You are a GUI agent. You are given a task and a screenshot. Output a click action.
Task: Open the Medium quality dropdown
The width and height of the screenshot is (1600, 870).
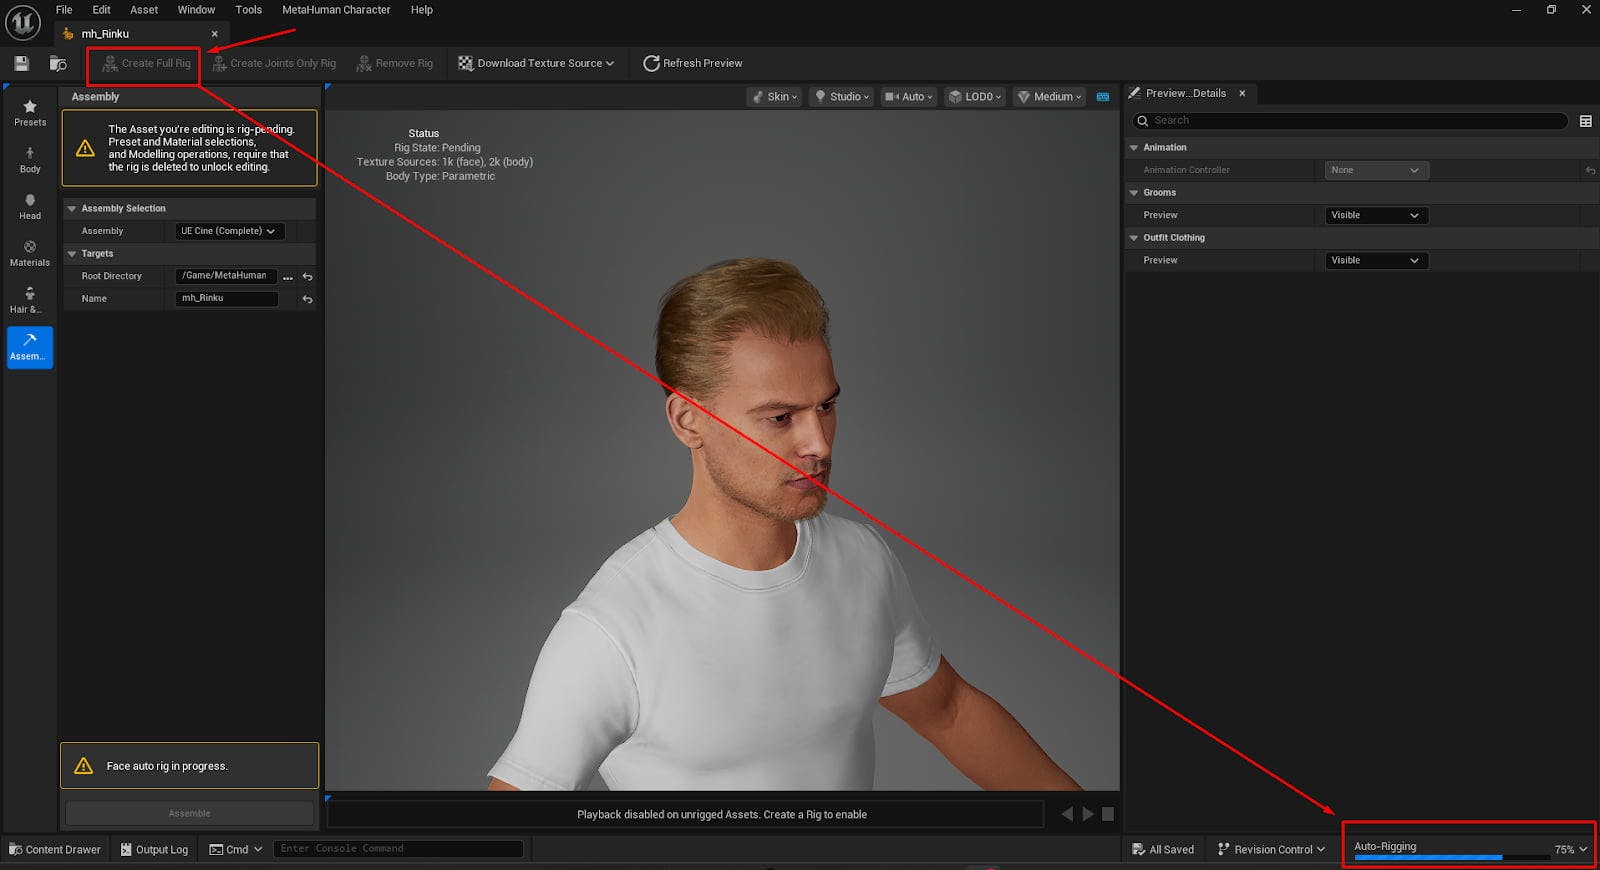point(1050,97)
